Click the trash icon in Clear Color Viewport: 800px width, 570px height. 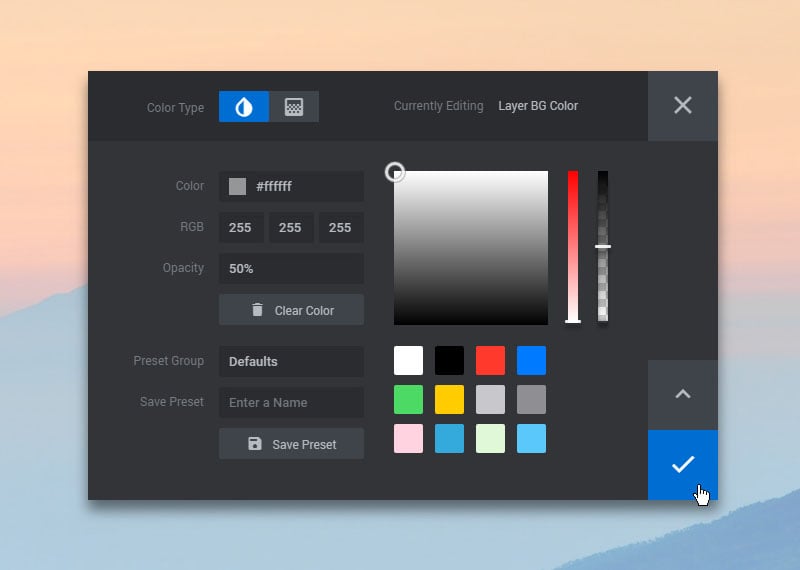pos(257,310)
